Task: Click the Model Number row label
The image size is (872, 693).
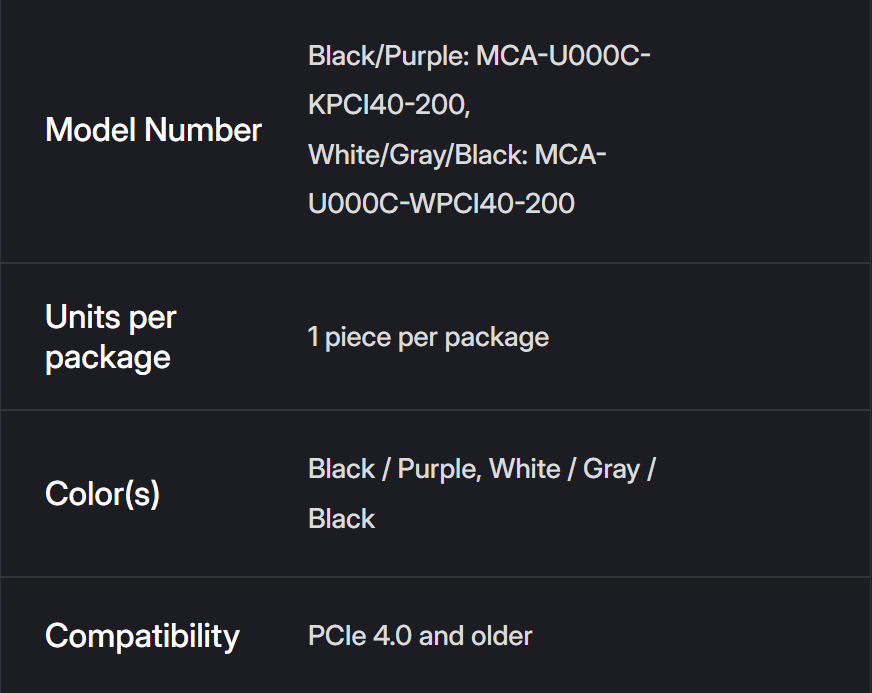Action: coord(153,130)
